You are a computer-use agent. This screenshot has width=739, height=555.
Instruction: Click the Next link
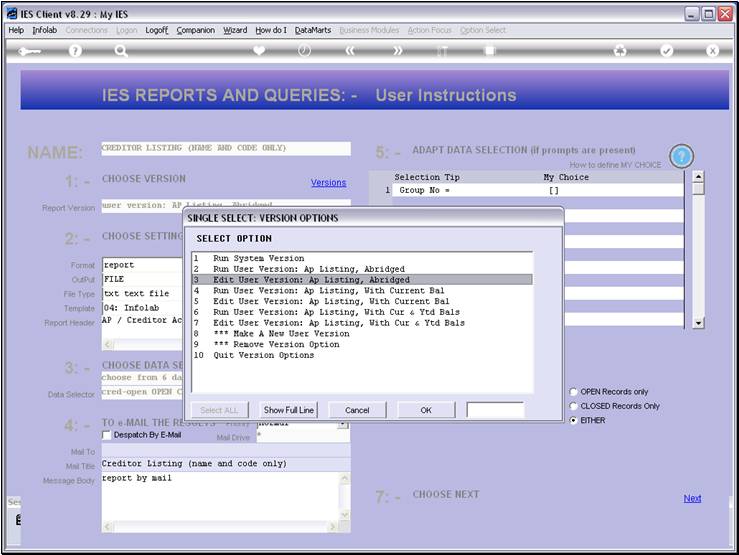[x=692, y=498]
